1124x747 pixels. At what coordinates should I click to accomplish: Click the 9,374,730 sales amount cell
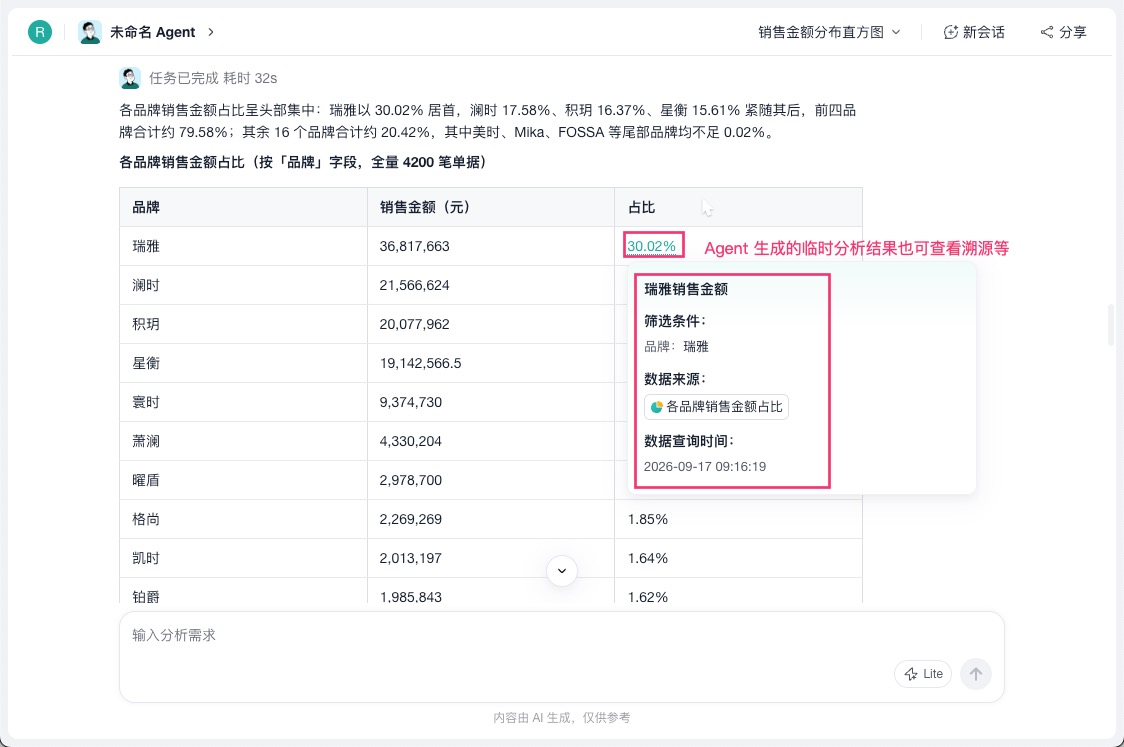pyautogui.click(x=491, y=402)
